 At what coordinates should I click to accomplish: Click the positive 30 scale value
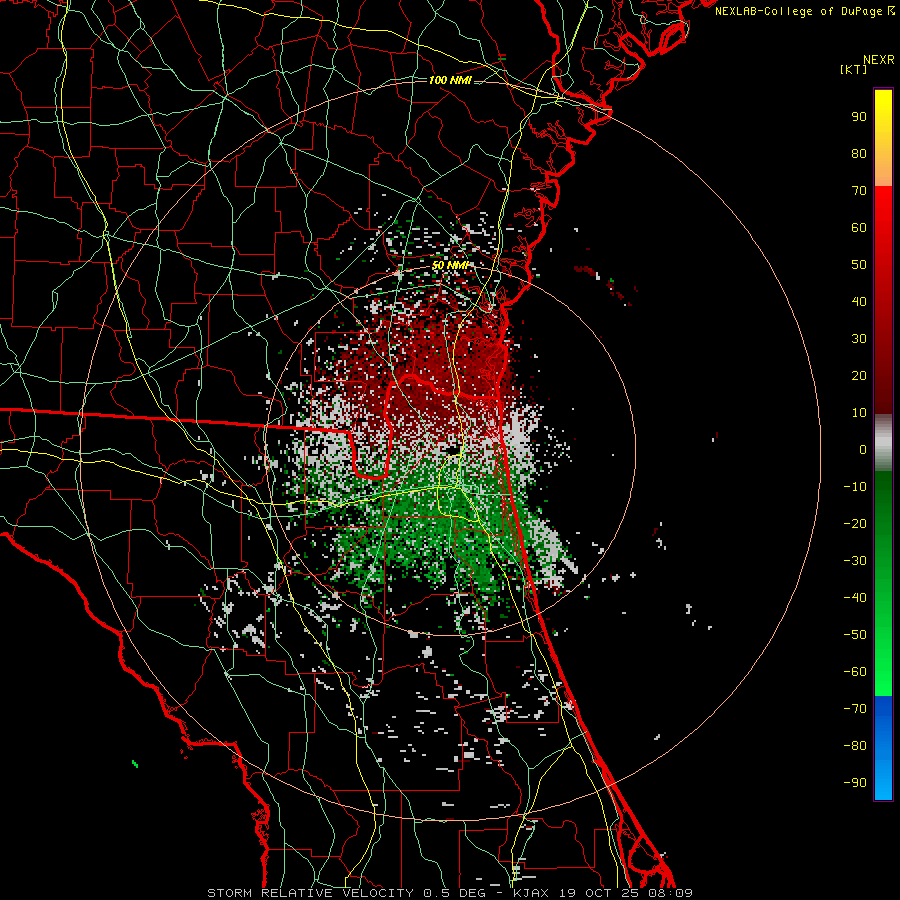(x=859, y=339)
